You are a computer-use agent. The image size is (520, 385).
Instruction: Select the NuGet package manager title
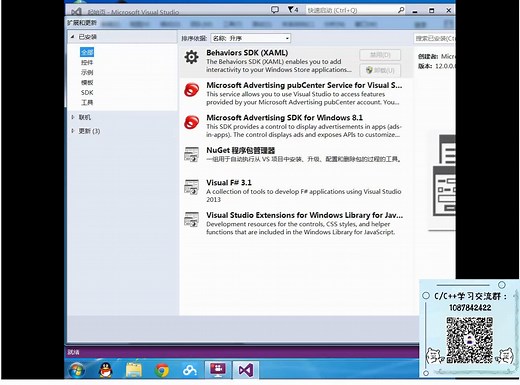pos(241,150)
